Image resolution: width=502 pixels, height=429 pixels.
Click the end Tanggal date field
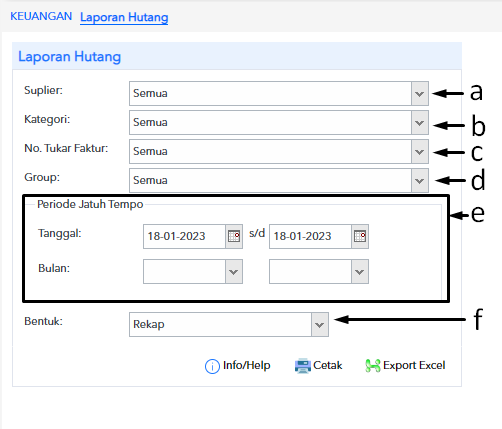310,236
